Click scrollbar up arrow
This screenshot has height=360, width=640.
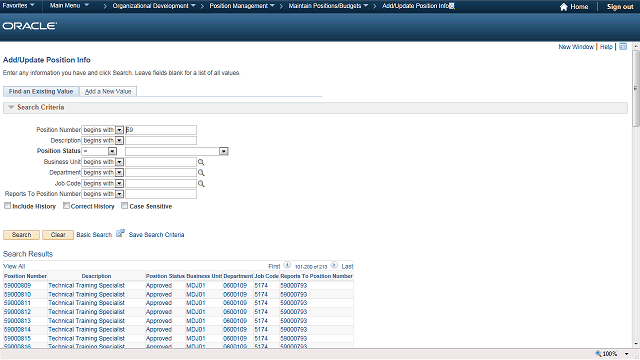636,47
